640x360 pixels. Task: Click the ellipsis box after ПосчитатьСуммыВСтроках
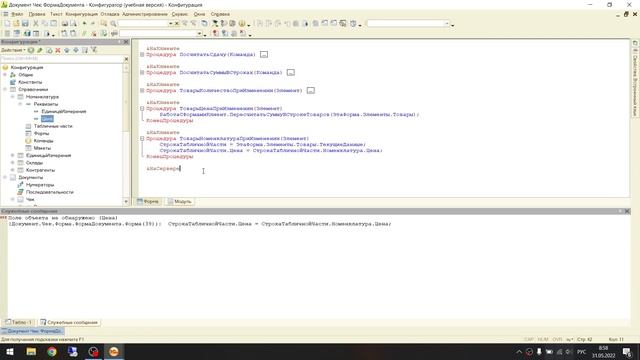291,73
